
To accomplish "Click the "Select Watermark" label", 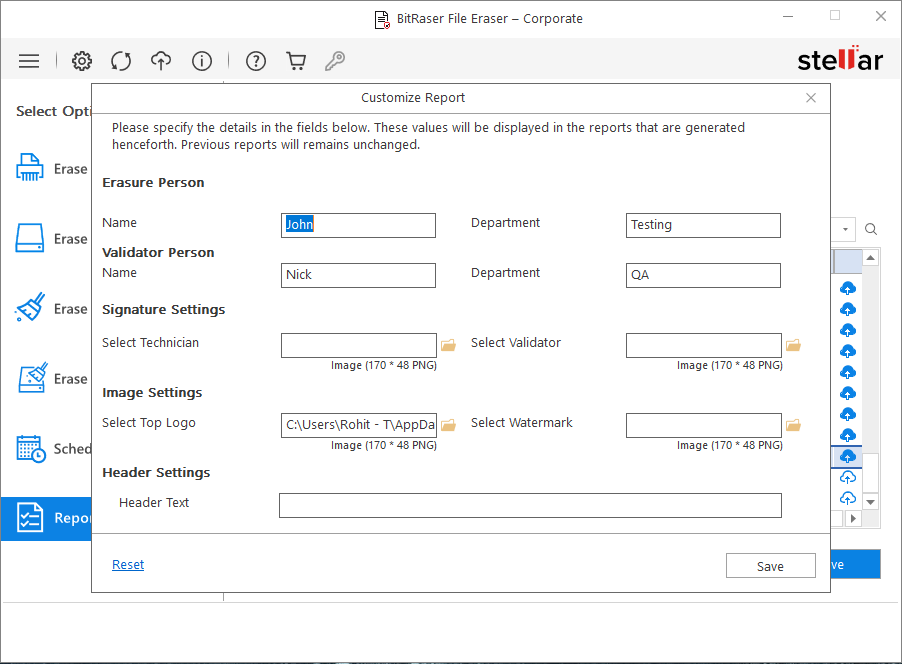I will pos(522,423).
